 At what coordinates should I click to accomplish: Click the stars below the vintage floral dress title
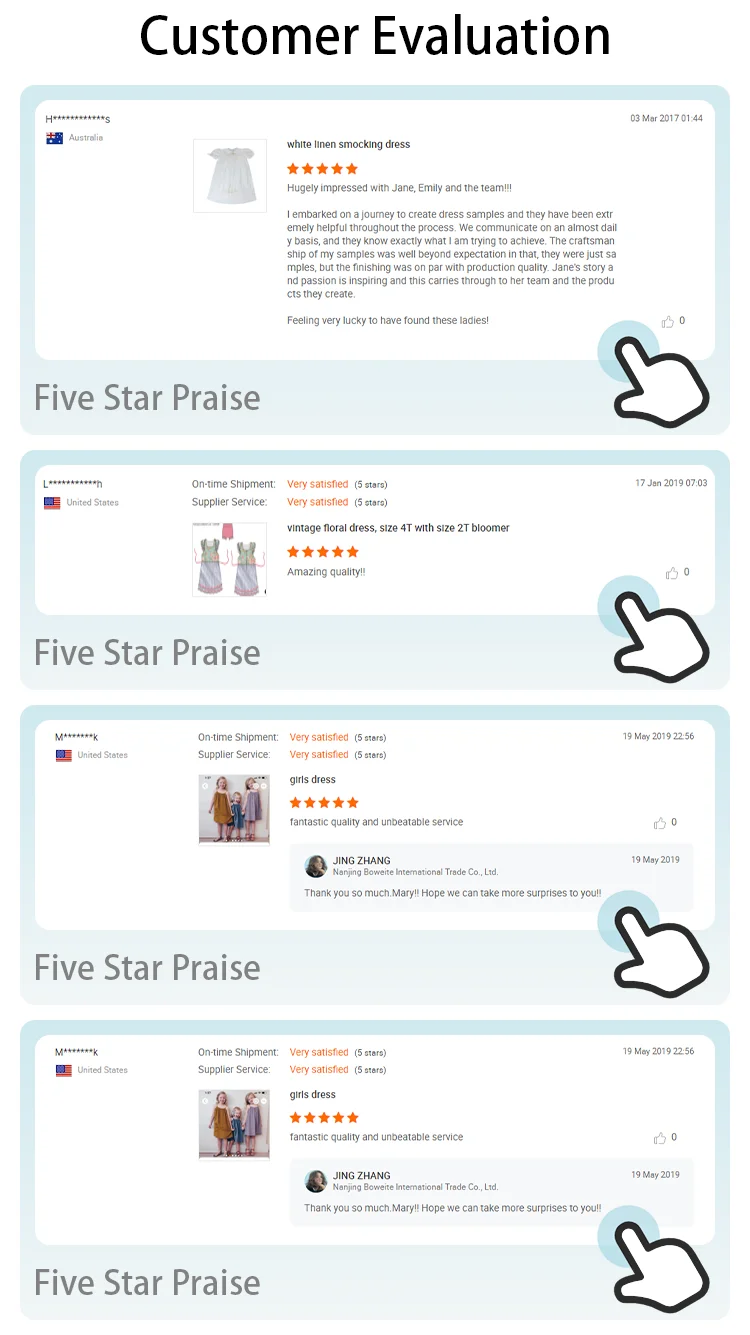322,552
